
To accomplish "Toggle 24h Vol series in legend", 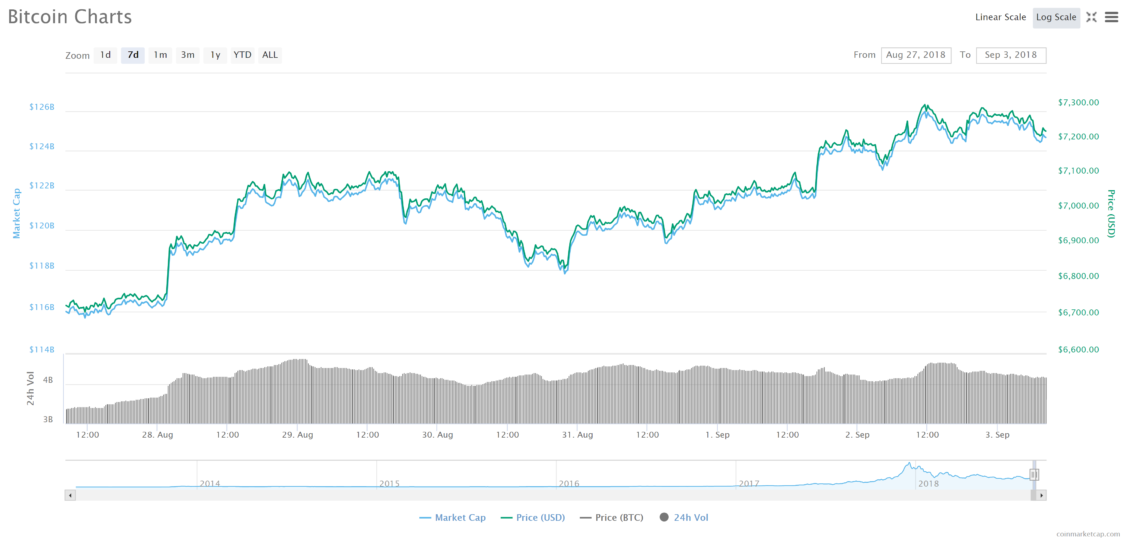I will 683,517.
